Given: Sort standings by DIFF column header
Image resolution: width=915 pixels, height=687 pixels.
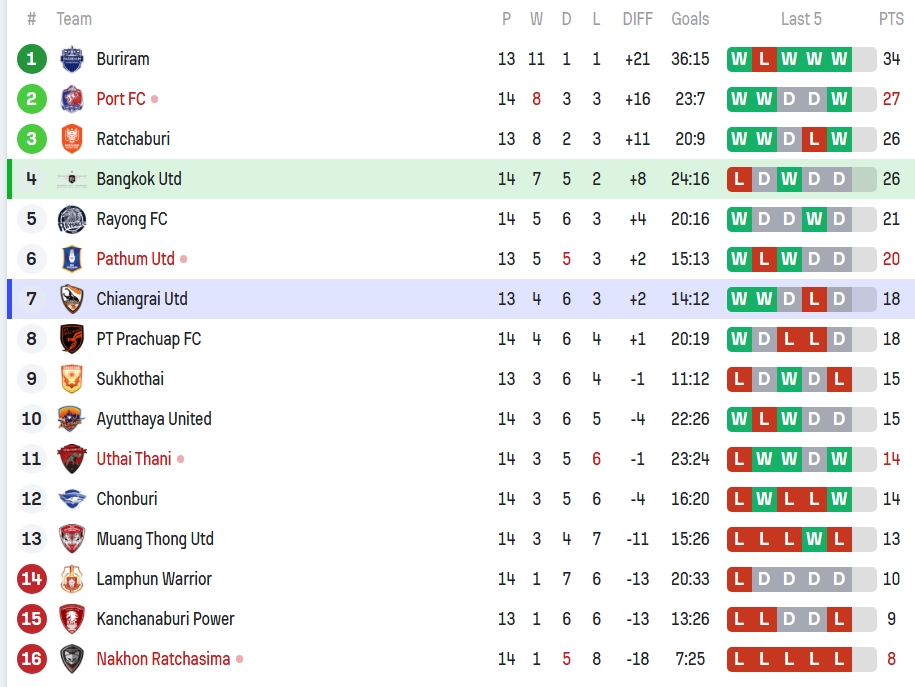Looking at the screenshot, I should click(x=637, y=19).
